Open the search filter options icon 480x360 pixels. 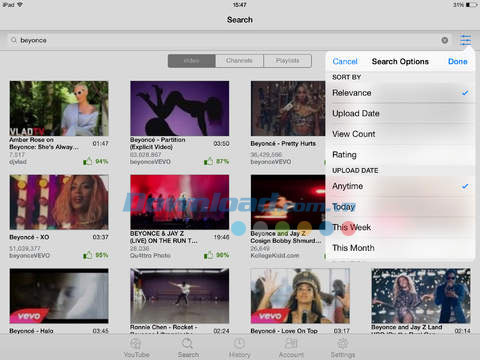[465, 40]
